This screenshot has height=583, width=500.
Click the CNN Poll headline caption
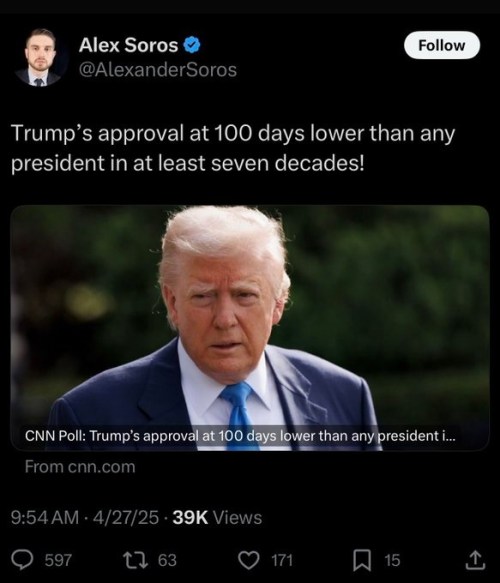[240, 436]
